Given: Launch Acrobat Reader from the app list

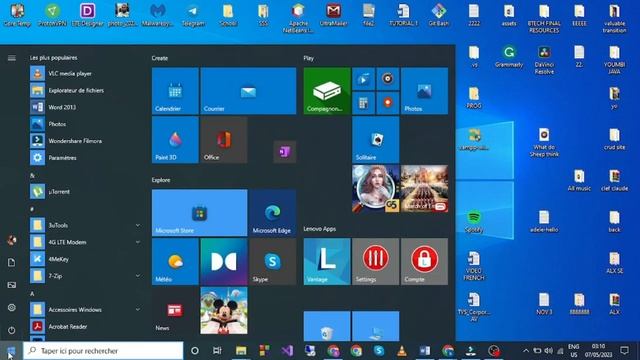Looking at the screenshot, I should coord(86,326).
